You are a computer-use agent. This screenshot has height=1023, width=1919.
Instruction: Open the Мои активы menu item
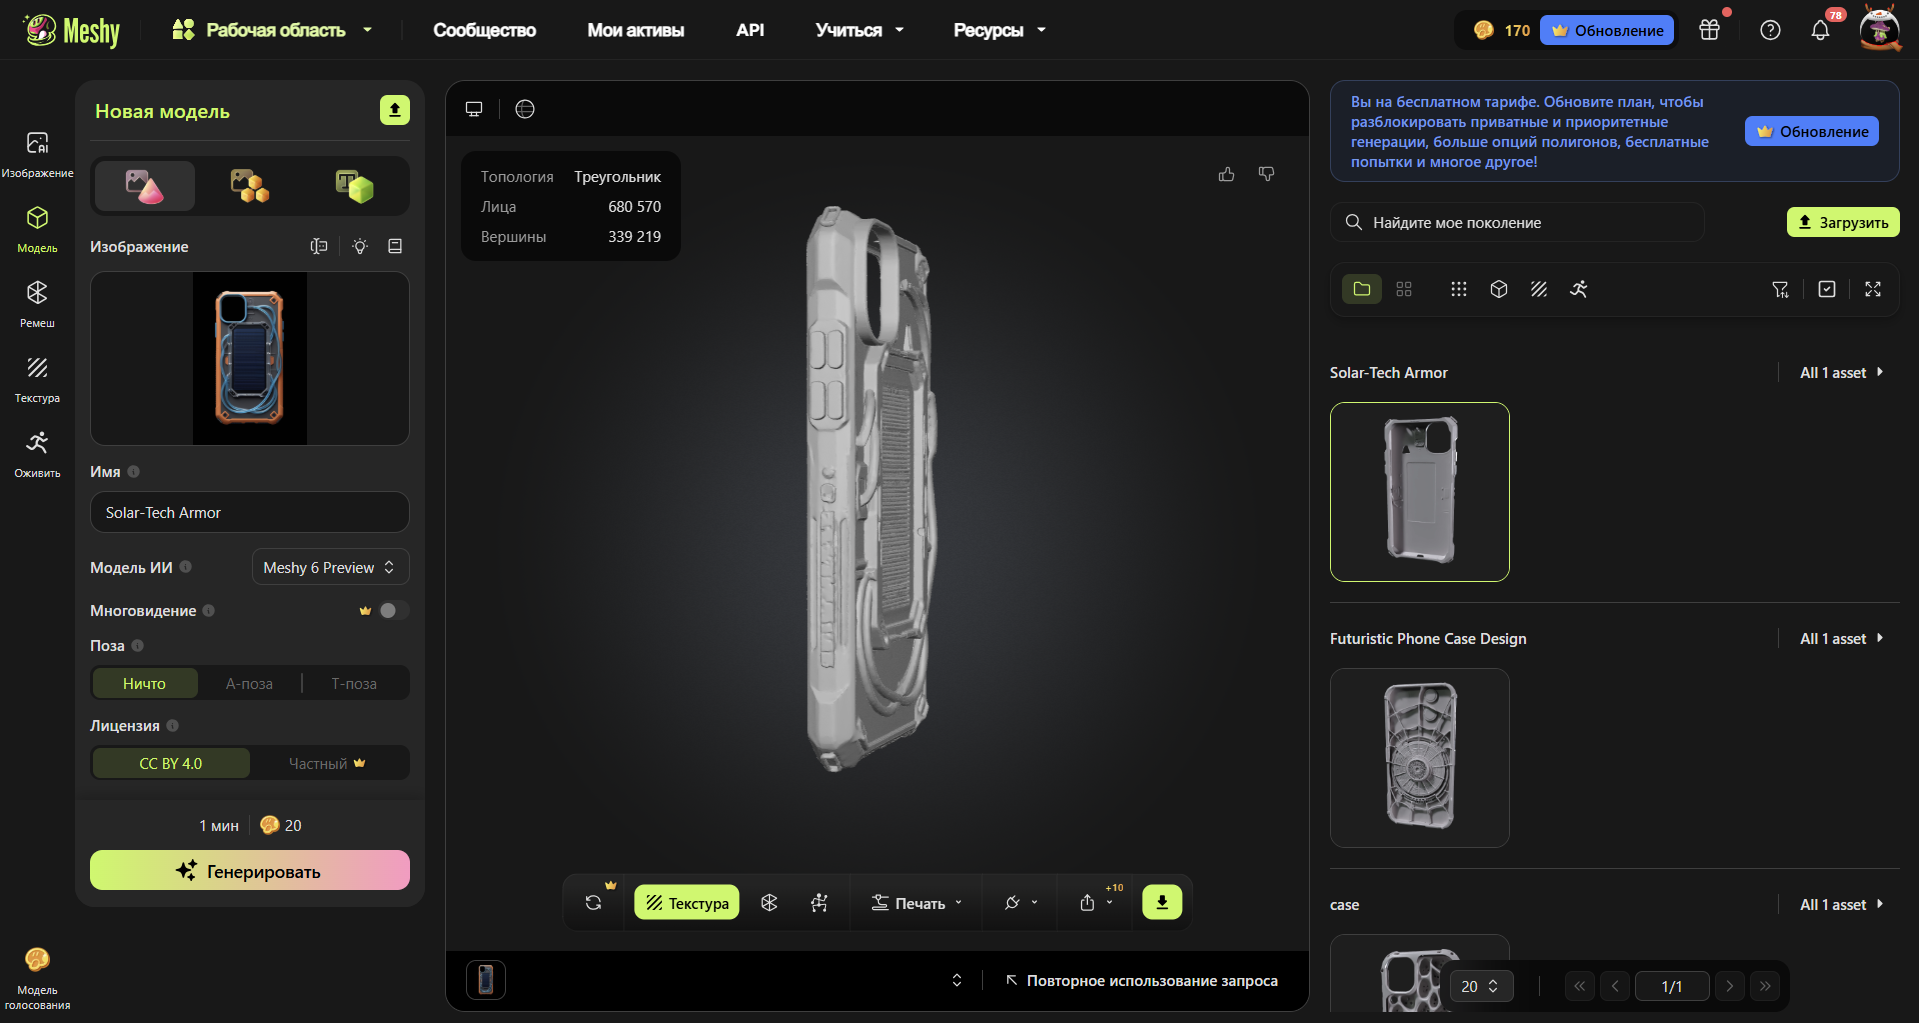point(635,30)
